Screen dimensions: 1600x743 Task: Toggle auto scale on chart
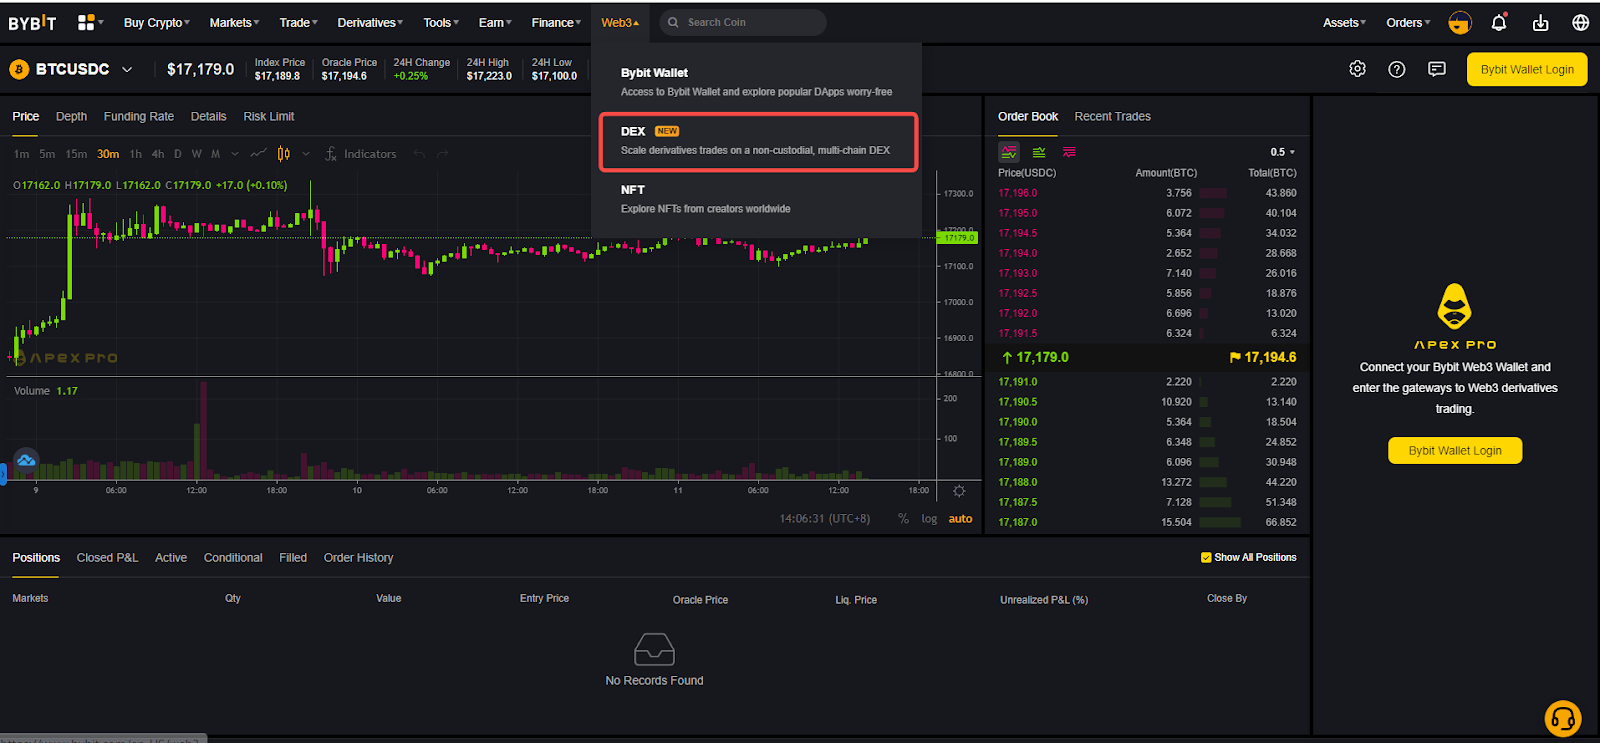click(960, 519)
